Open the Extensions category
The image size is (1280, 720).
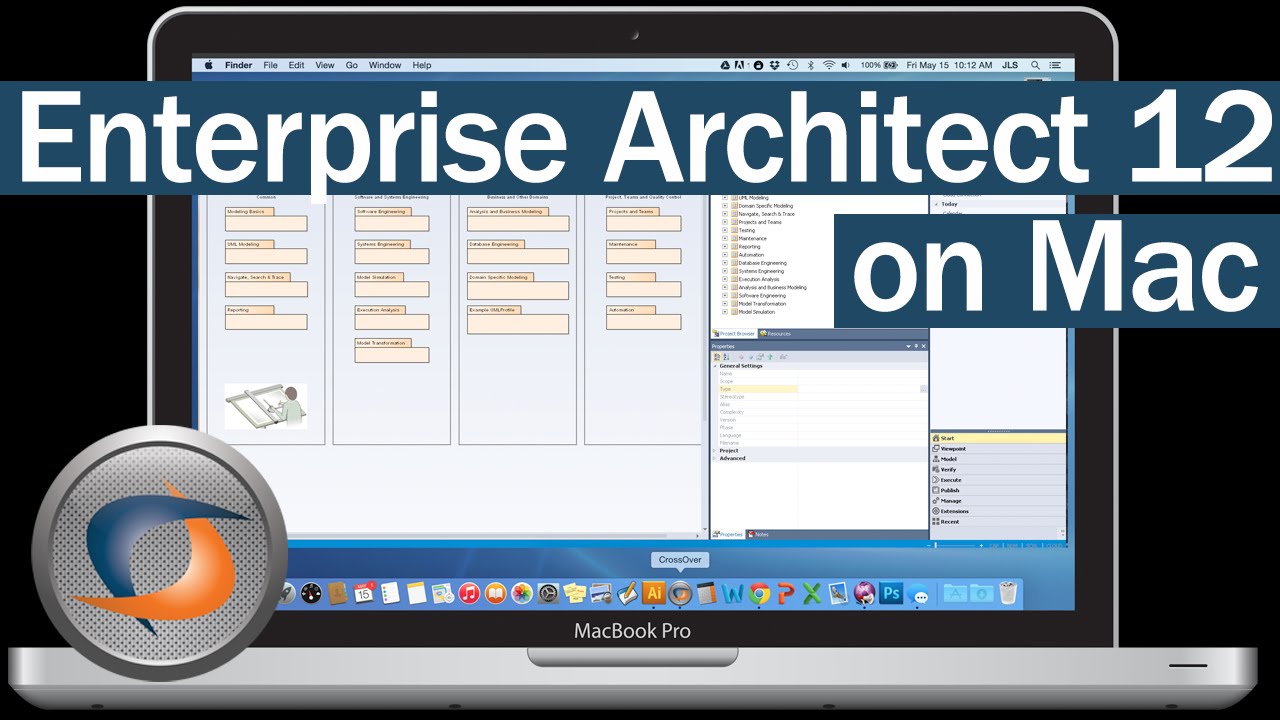(x=998, y=511)
